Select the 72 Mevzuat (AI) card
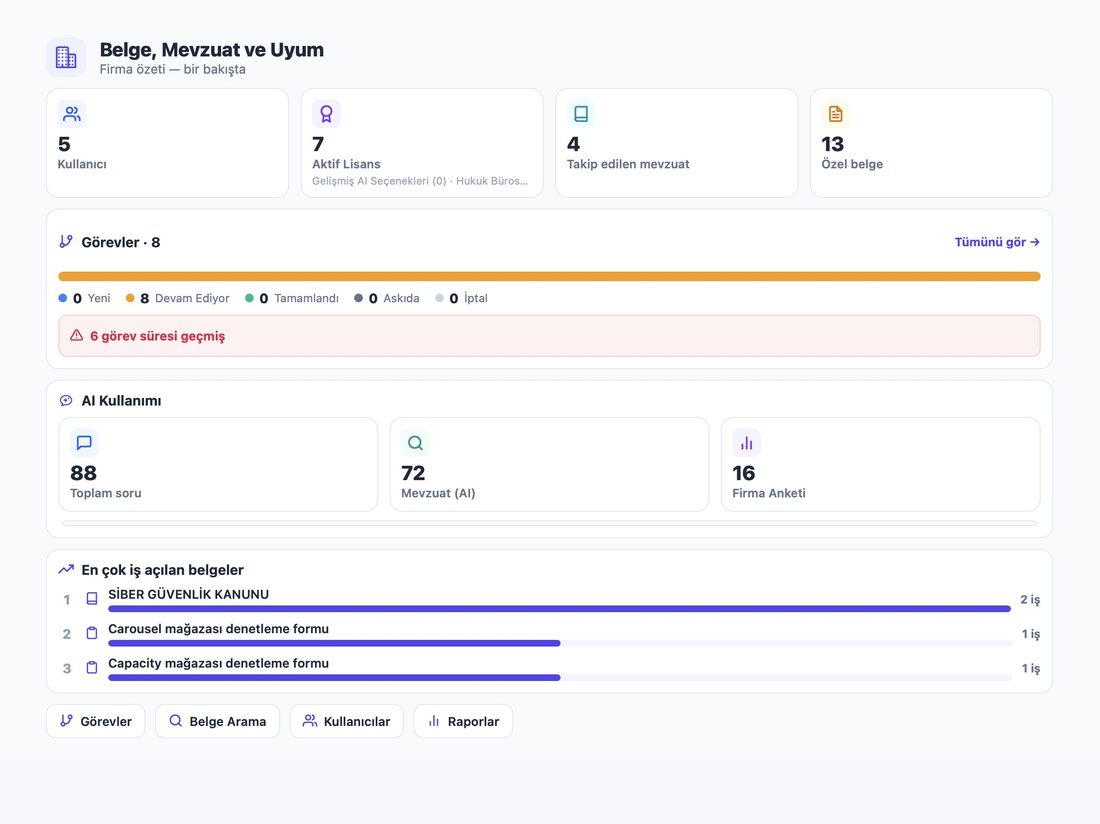This screenshot has width=1100, height=824. click(x=549, y=464)
